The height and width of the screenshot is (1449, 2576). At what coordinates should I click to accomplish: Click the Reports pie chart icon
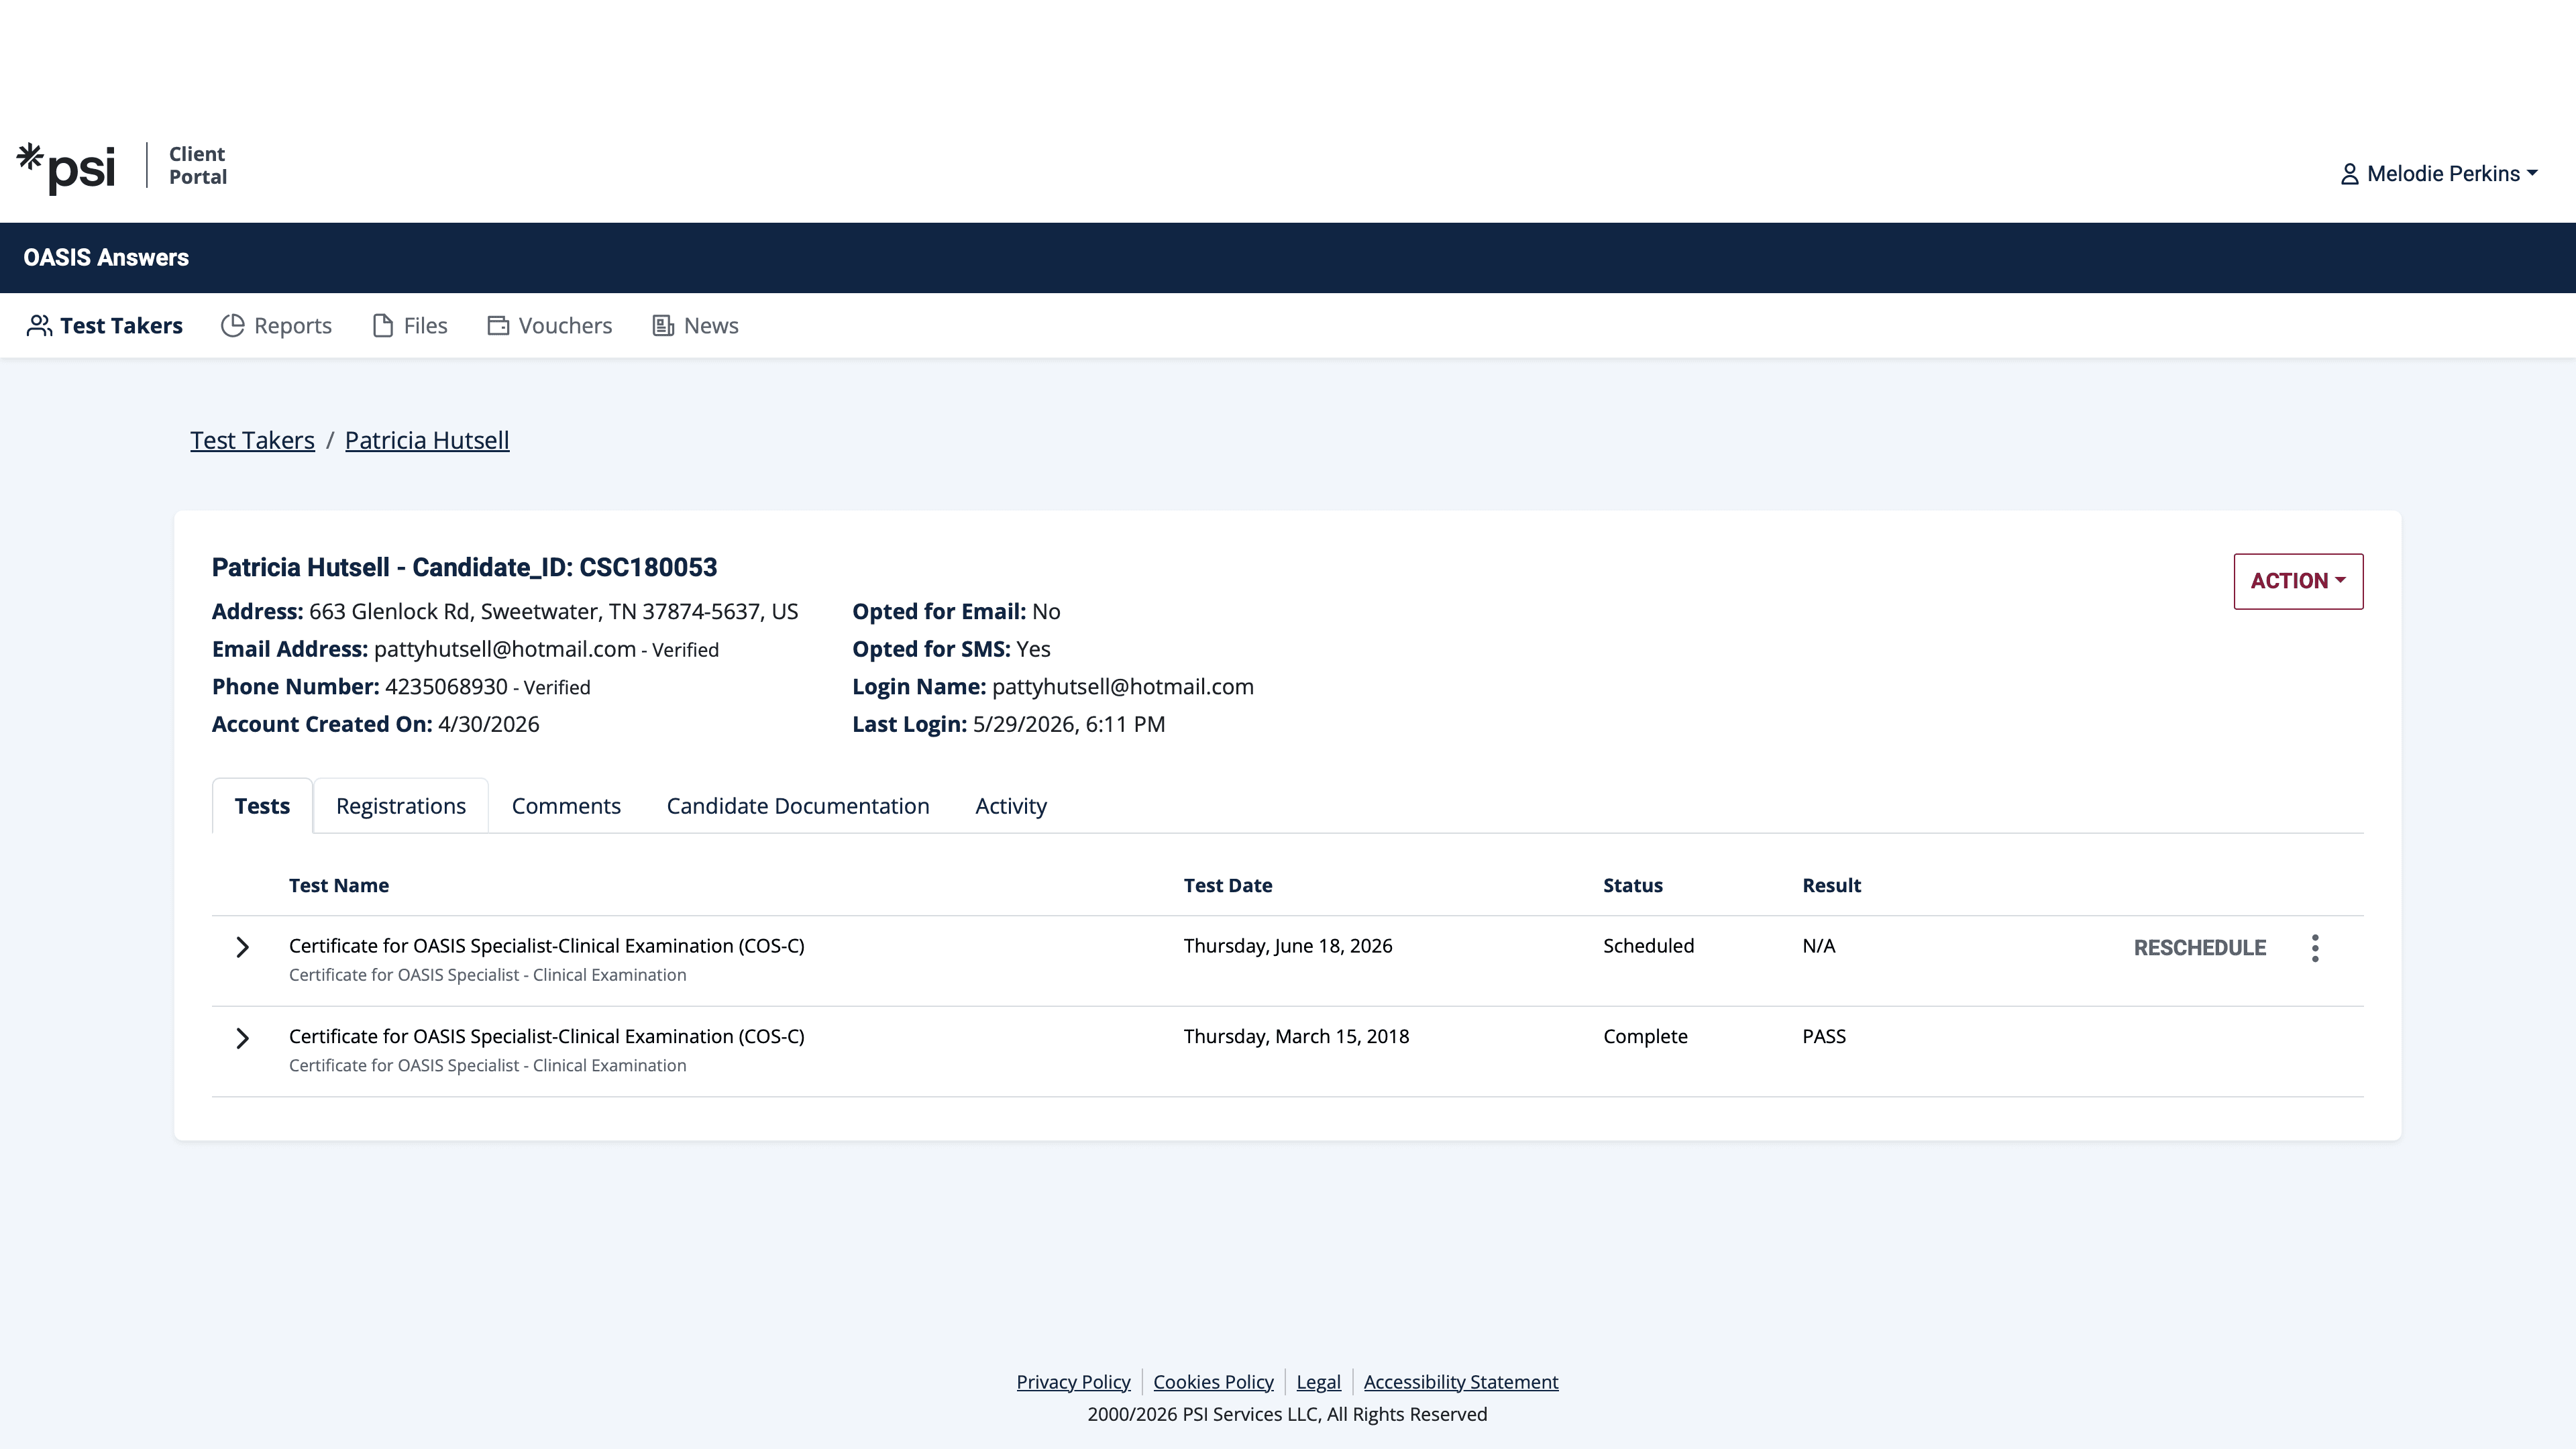click(233, 326)
